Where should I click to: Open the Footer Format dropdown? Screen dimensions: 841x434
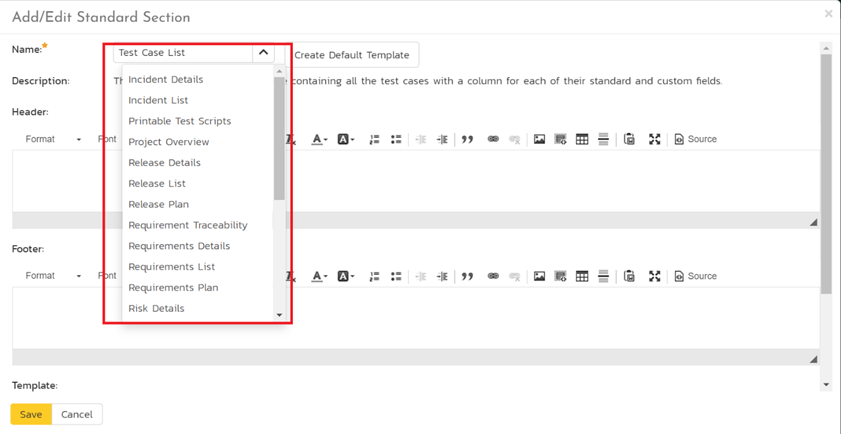(53, 276)
